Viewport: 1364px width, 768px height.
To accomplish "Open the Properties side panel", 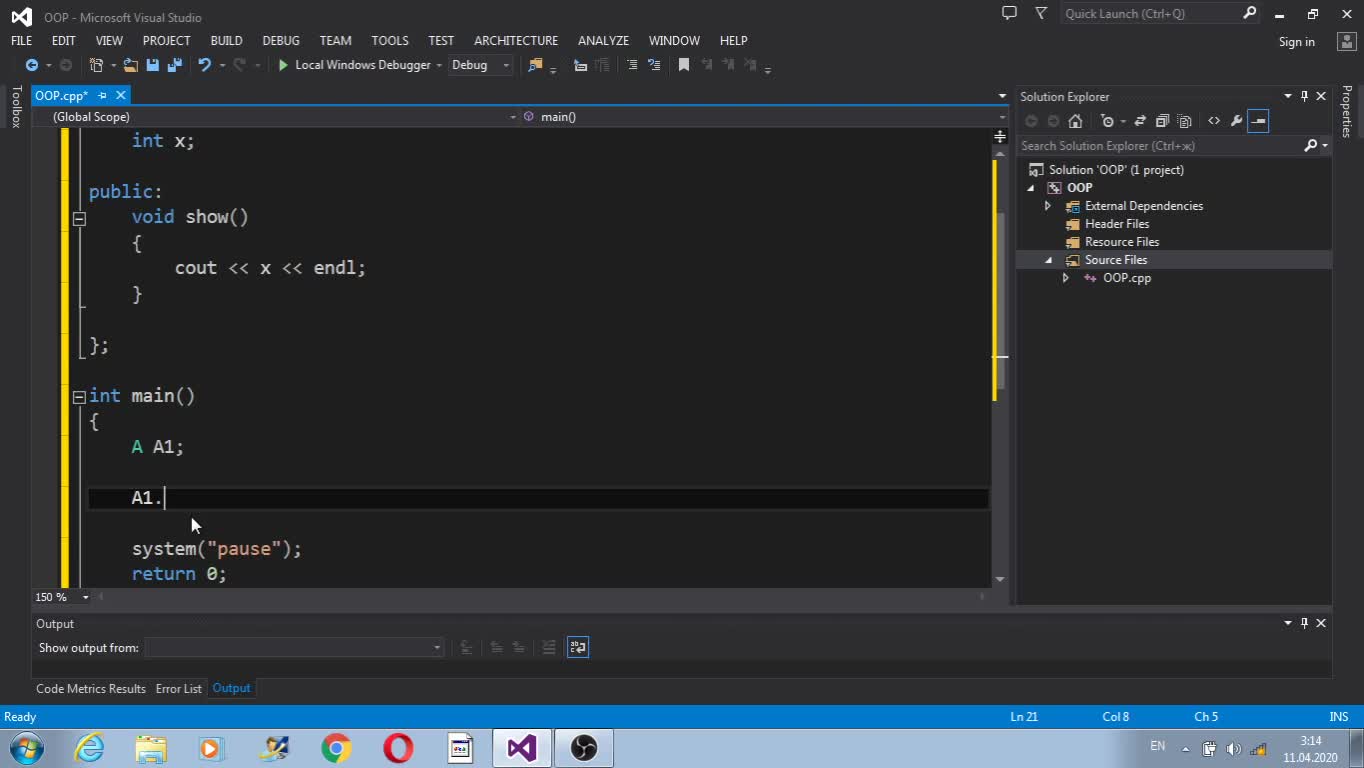I will tap(1347, 111).
